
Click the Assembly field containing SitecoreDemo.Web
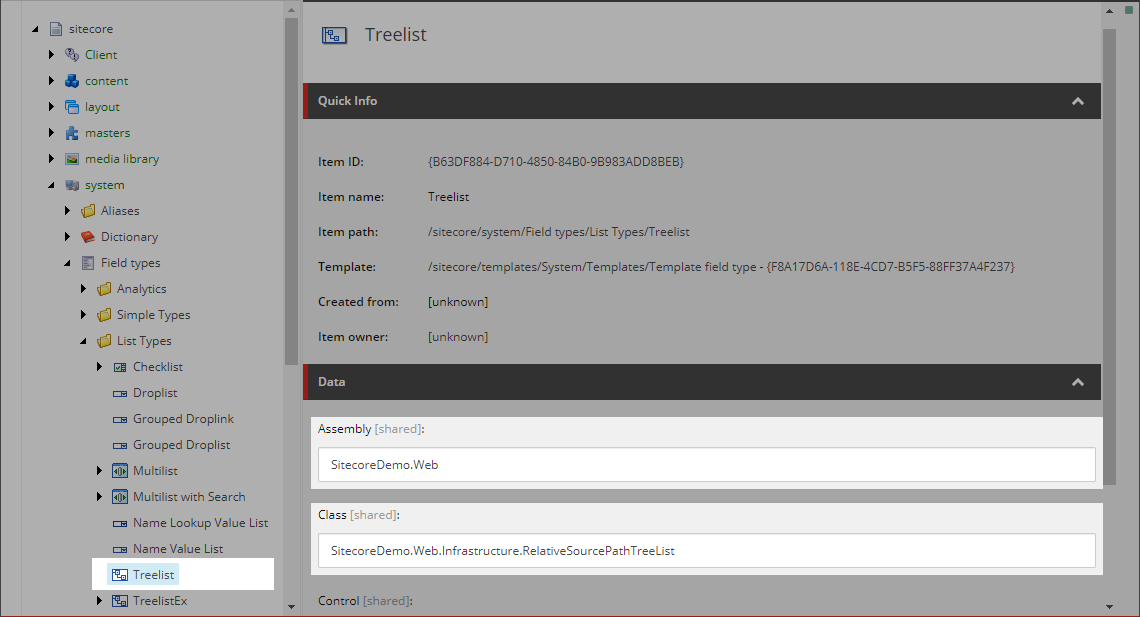pyautogui.click(x=707, y=464)
